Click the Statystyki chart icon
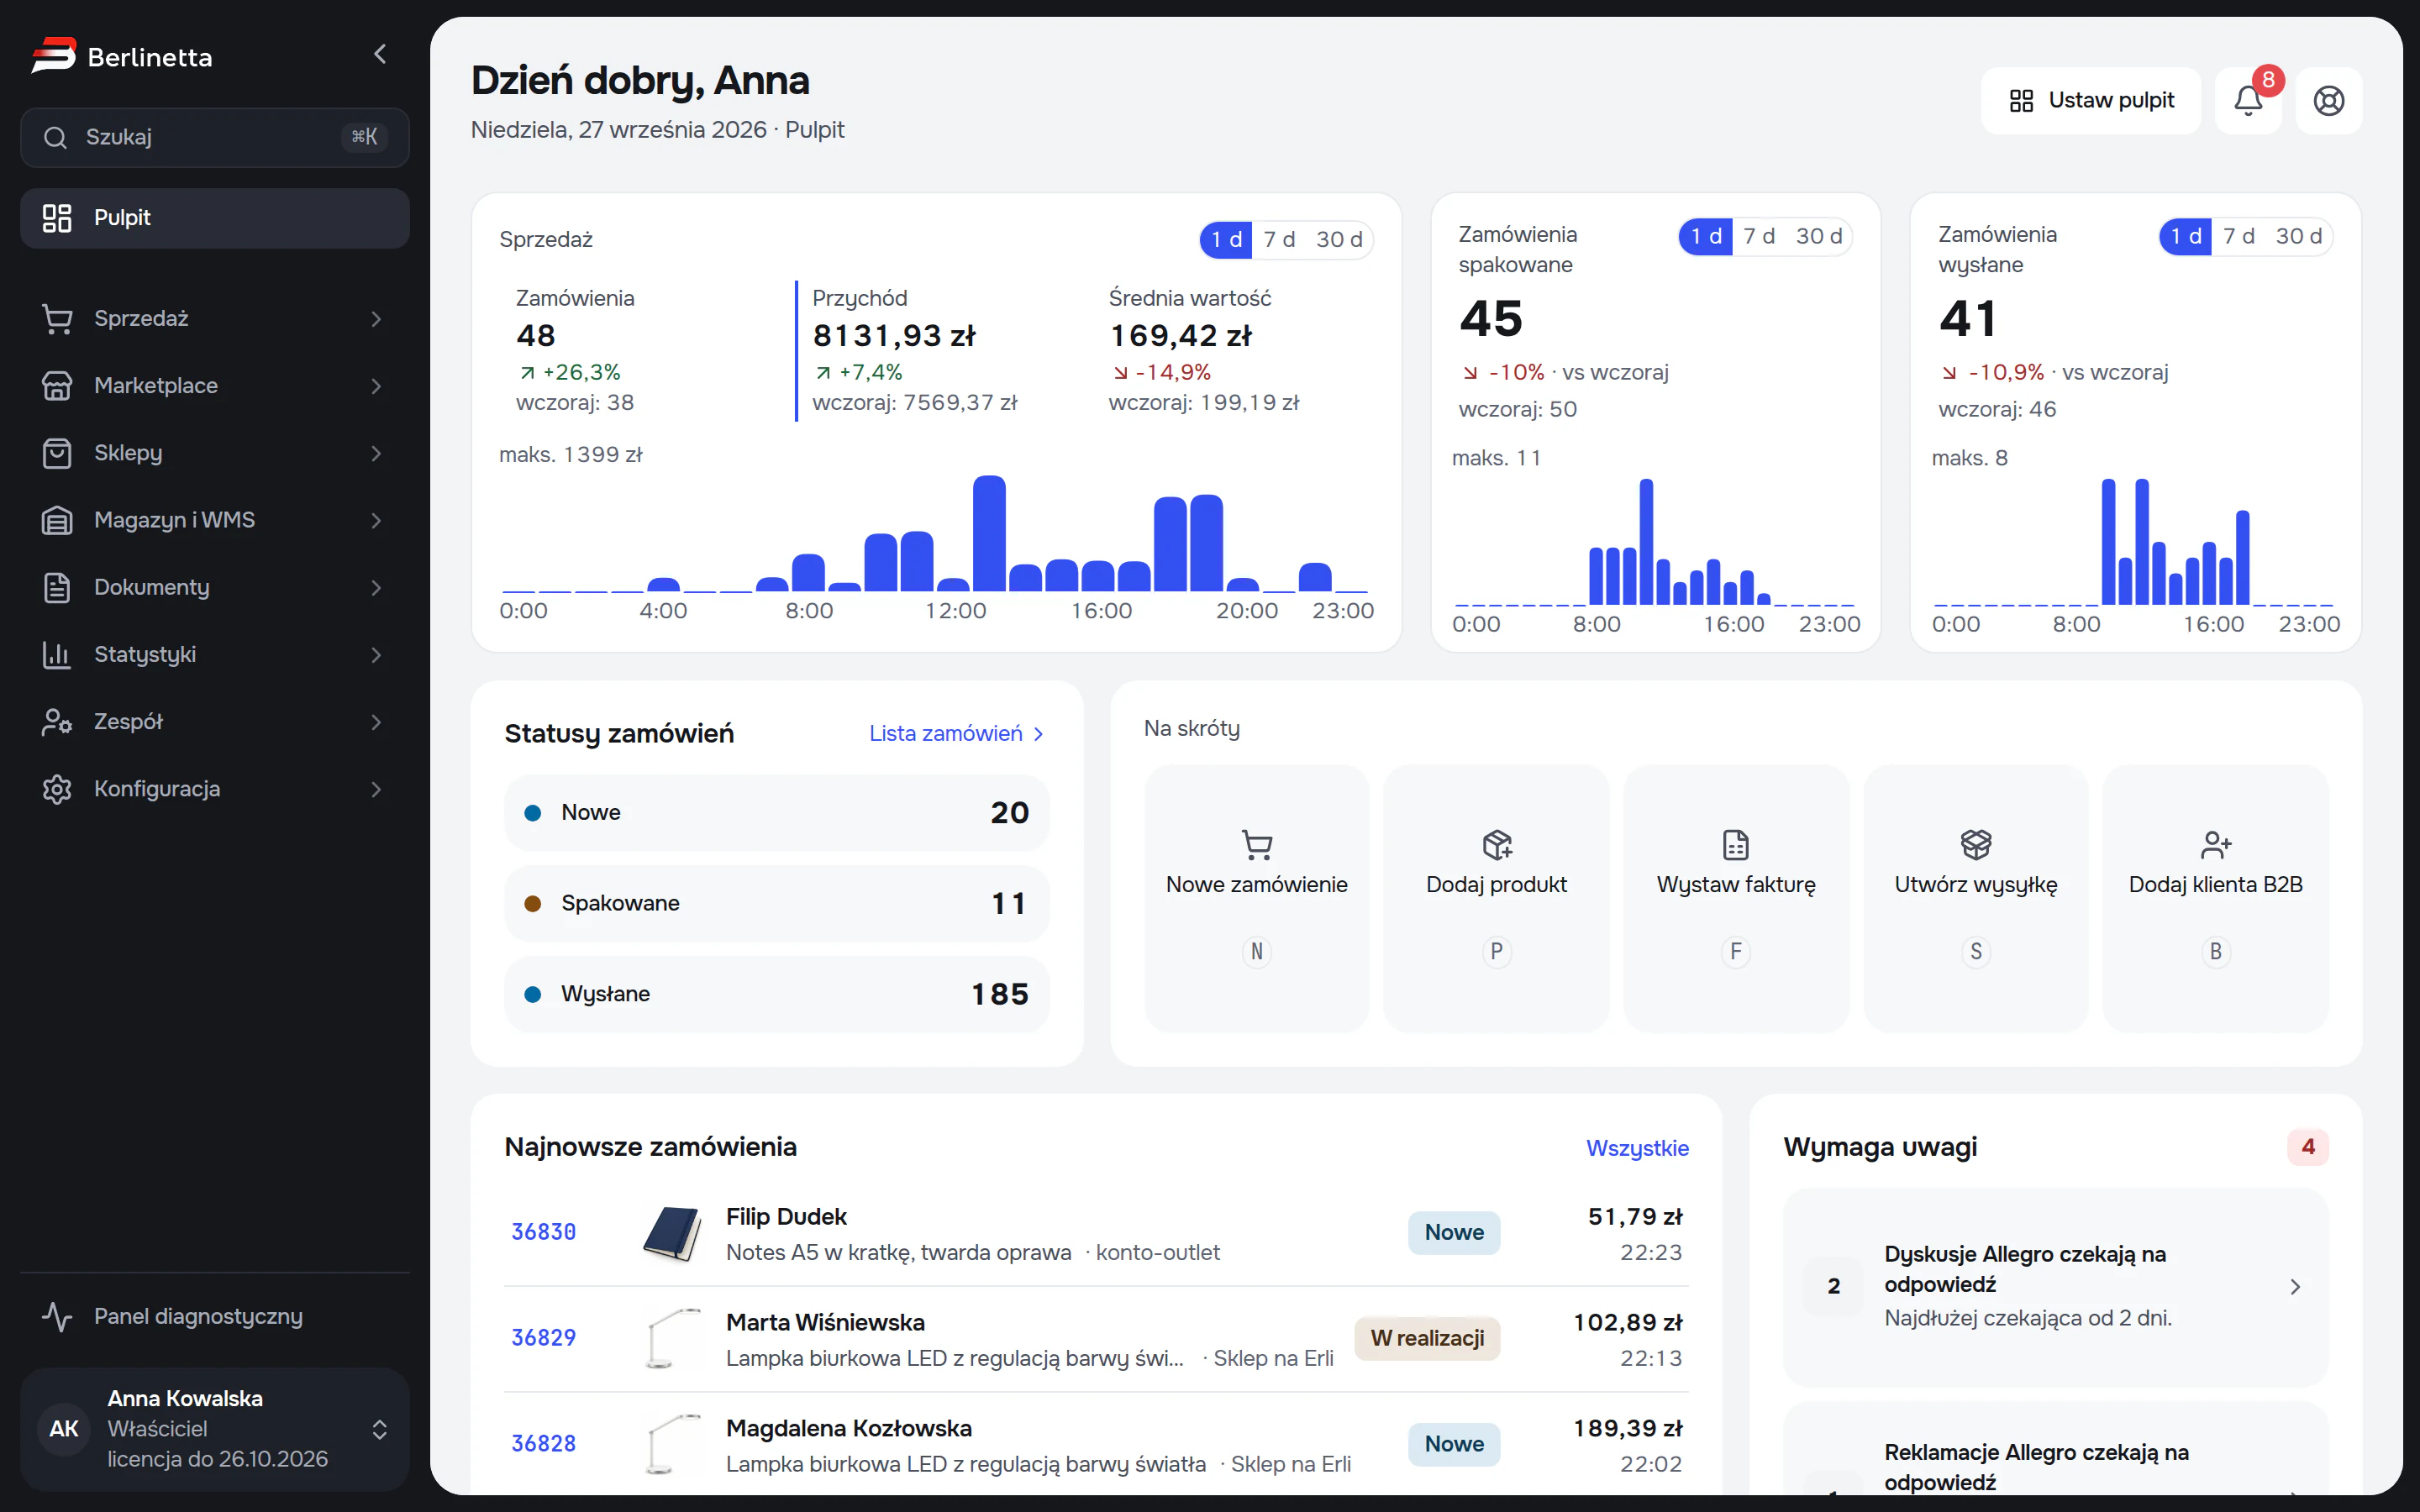This screenshot has width=2420, height=1512. click(57, 655)
